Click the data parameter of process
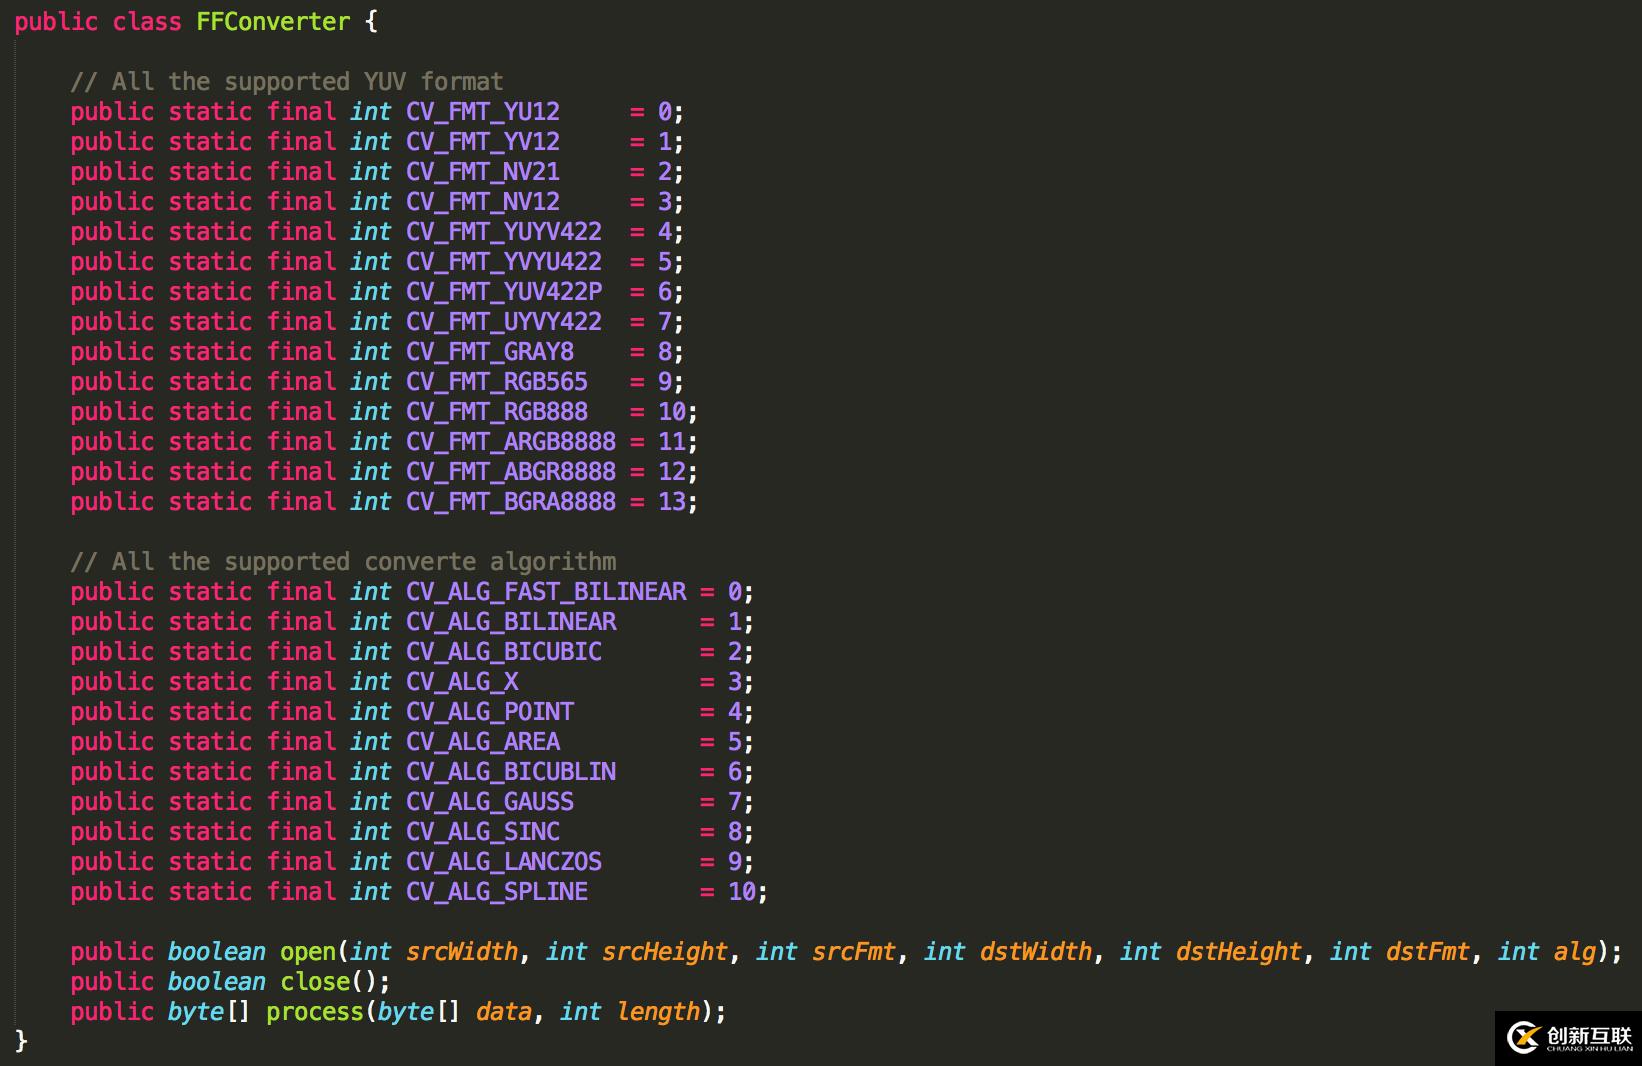The width and height of the screenshot is (1642, 1066). pyautogui.click(x=504, y=1011)
